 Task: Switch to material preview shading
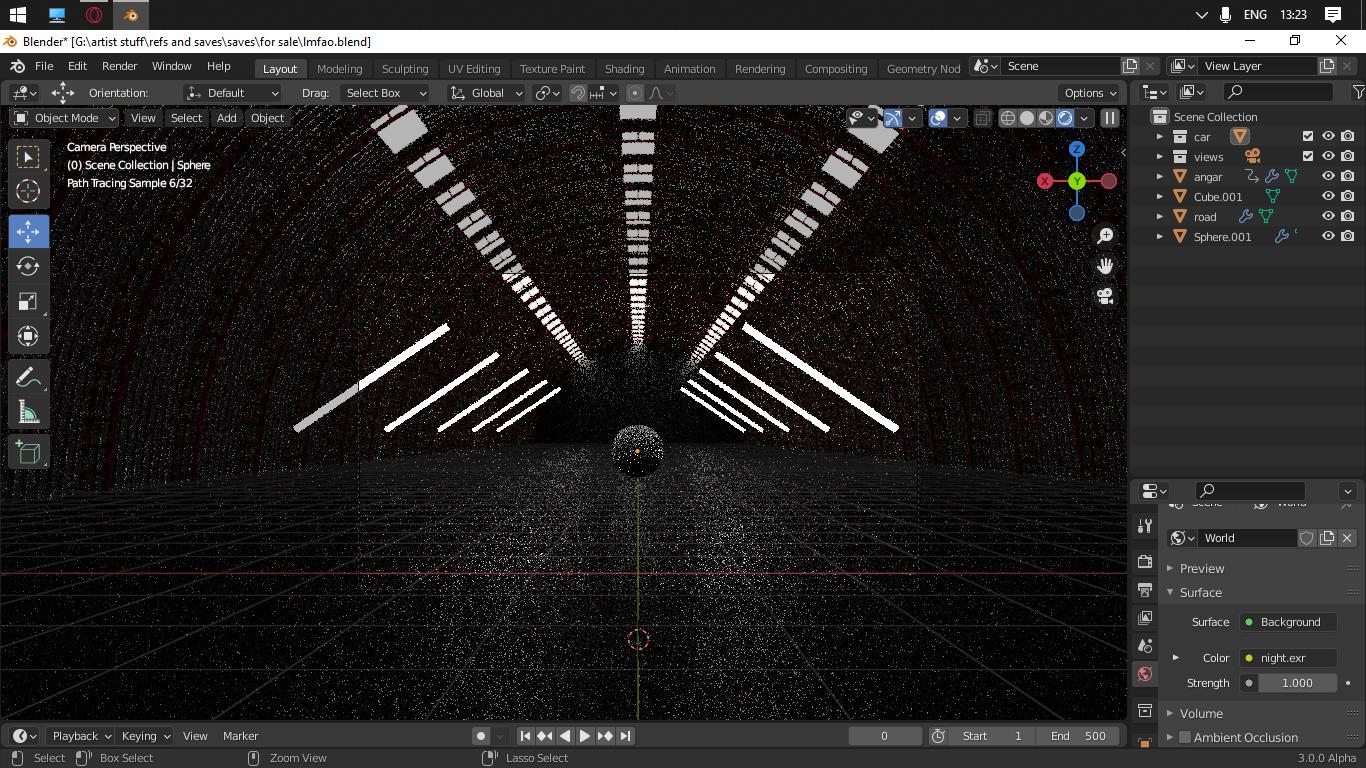(1046, 118)
